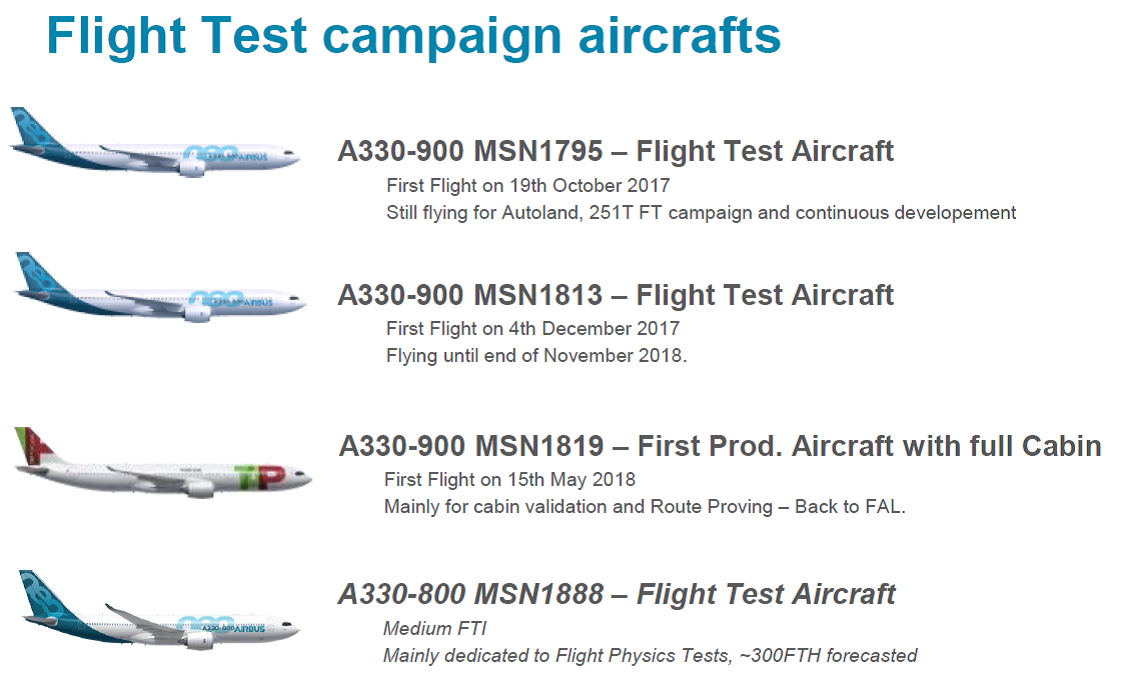
Task: Click the tail fin of the A330-800
Action: pos(44,594)
